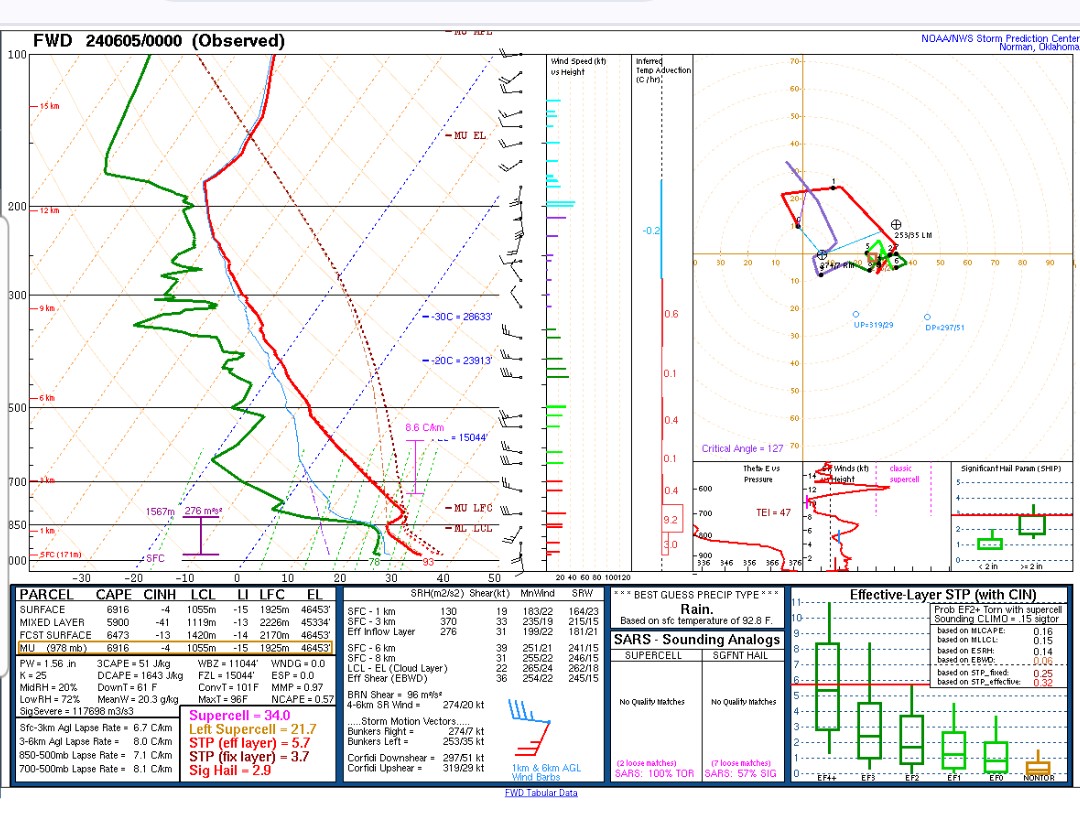Click the DownT = 61 F value

click(x=128, y=688)
